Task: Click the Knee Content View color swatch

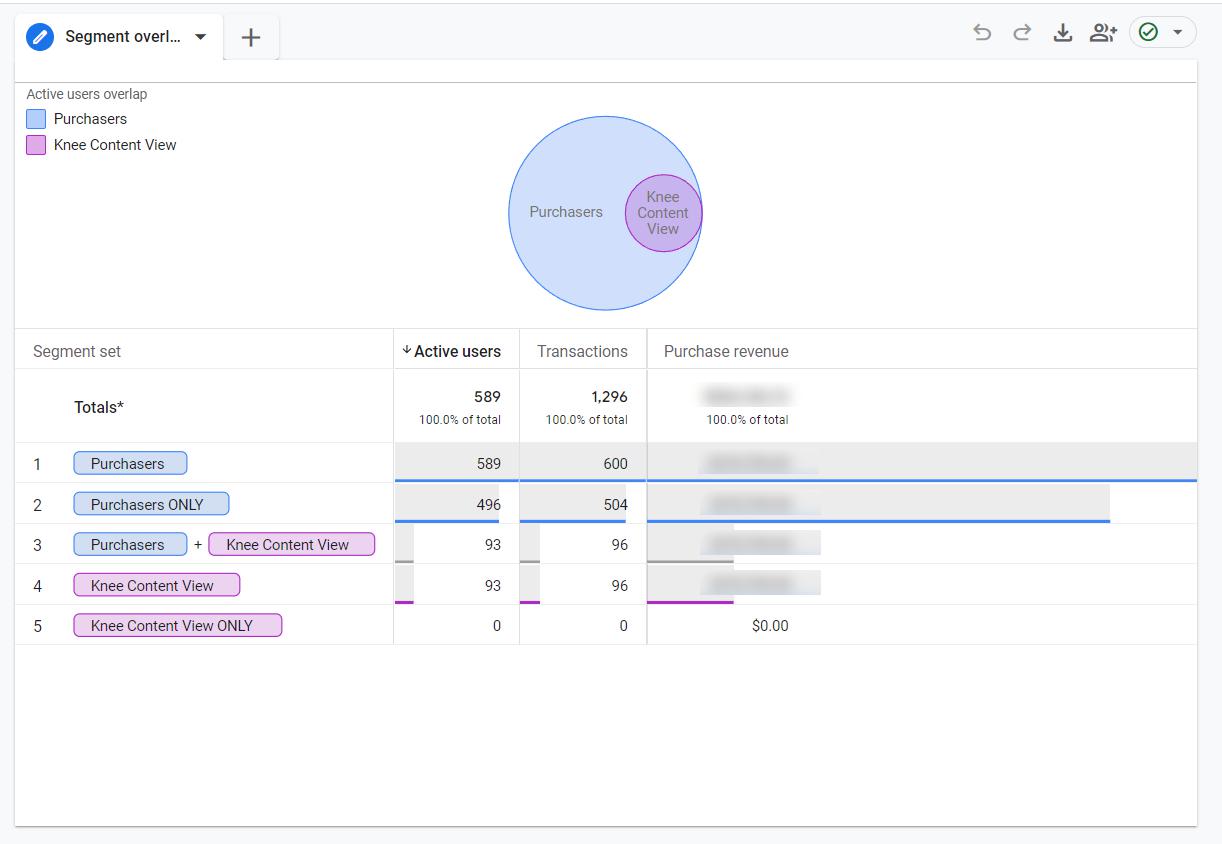Action: click(35, 144)
